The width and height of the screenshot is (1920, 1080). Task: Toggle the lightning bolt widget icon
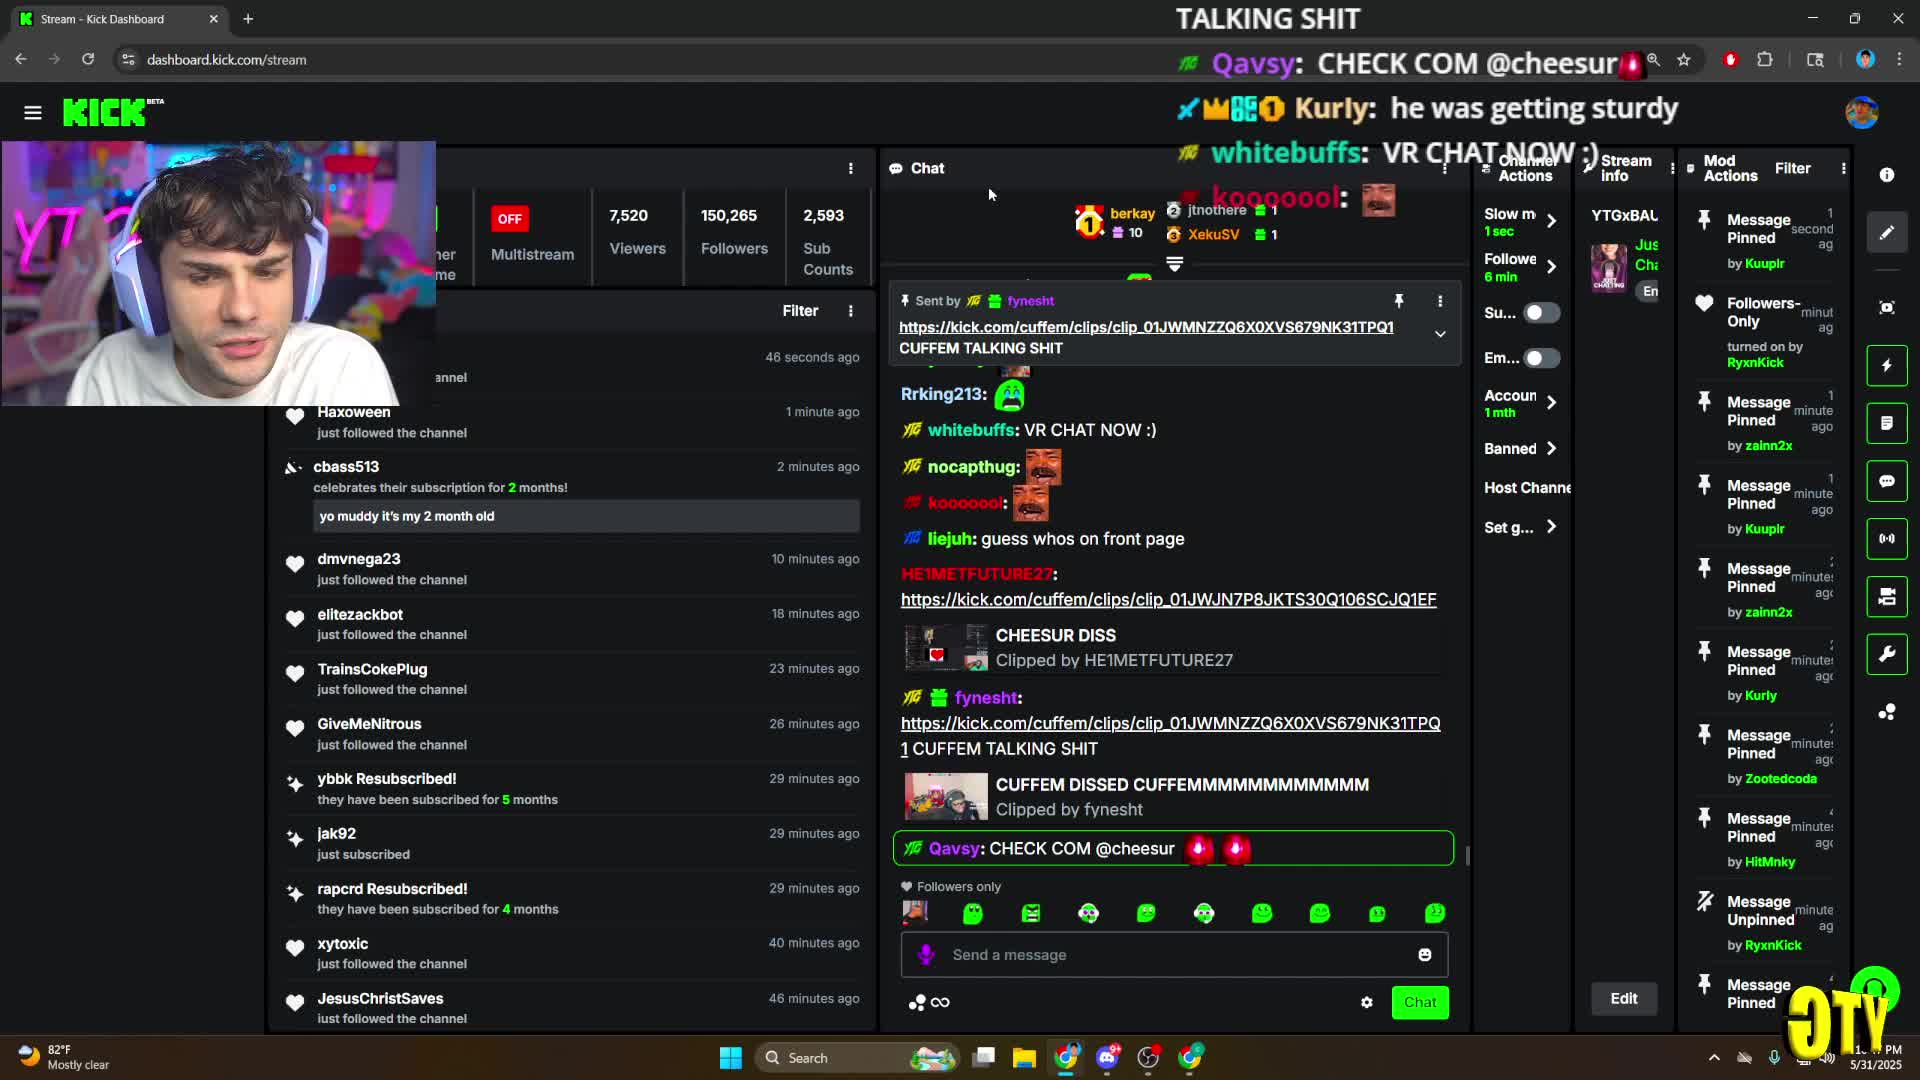click(1886, 366)
